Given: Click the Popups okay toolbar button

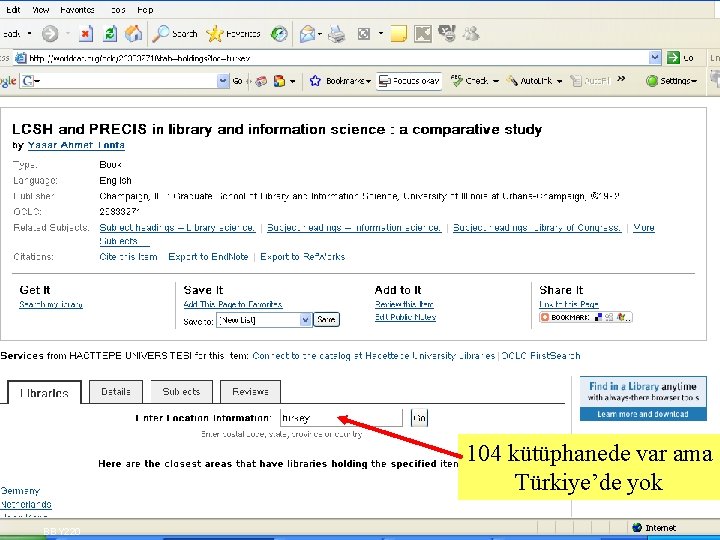Looking at the screenshot, I should point(409,81).
